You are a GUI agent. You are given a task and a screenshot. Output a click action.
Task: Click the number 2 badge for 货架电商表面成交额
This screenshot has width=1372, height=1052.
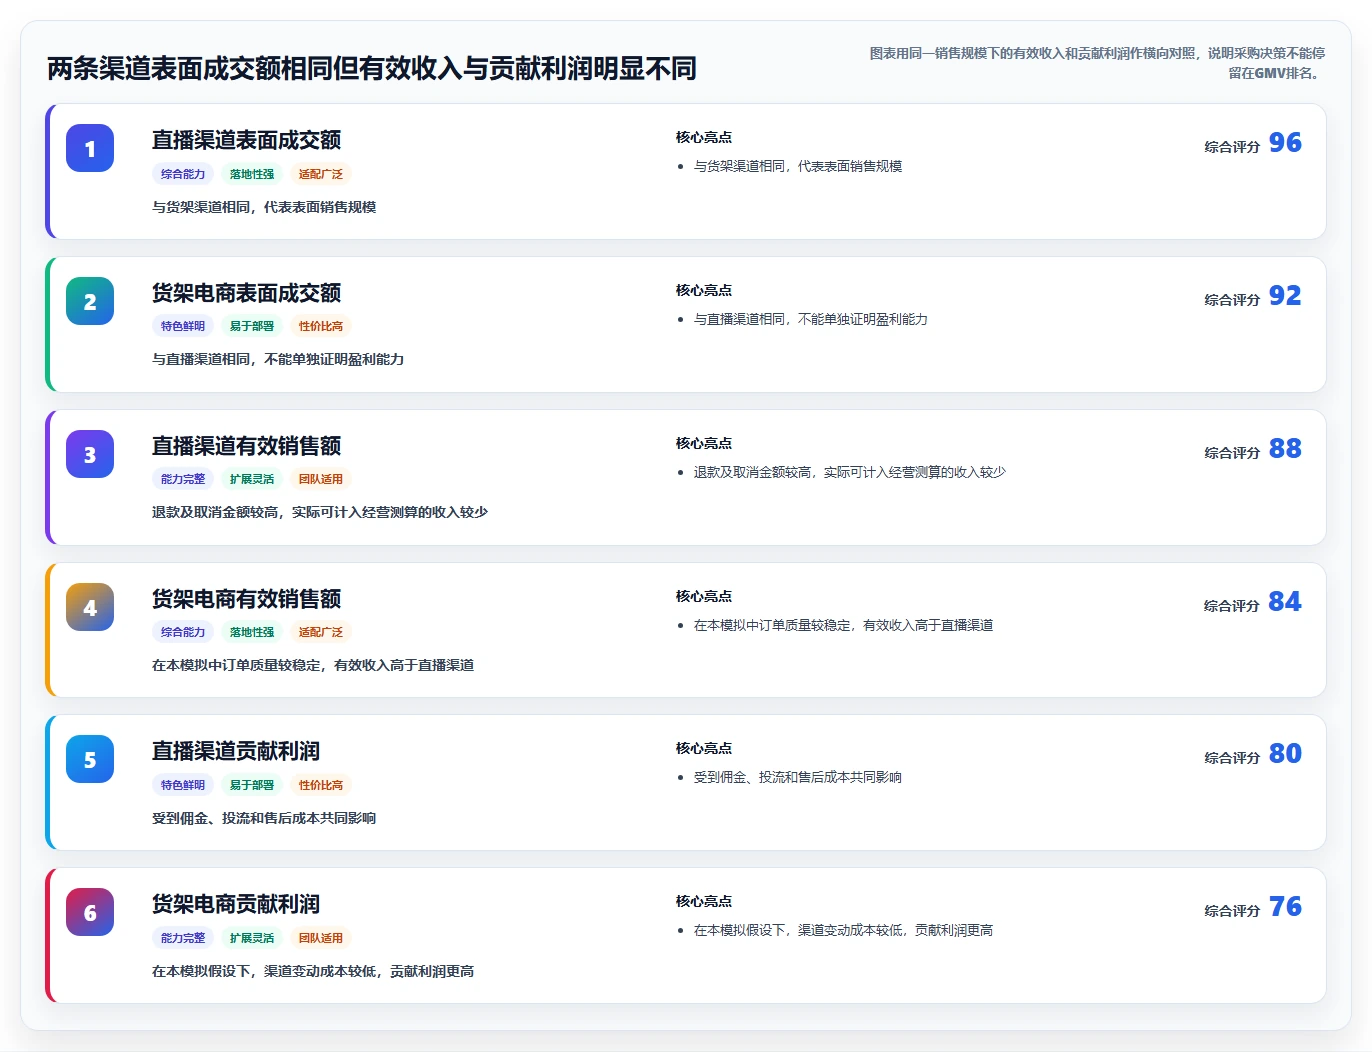pyautogui.click(x=90, y=301)
